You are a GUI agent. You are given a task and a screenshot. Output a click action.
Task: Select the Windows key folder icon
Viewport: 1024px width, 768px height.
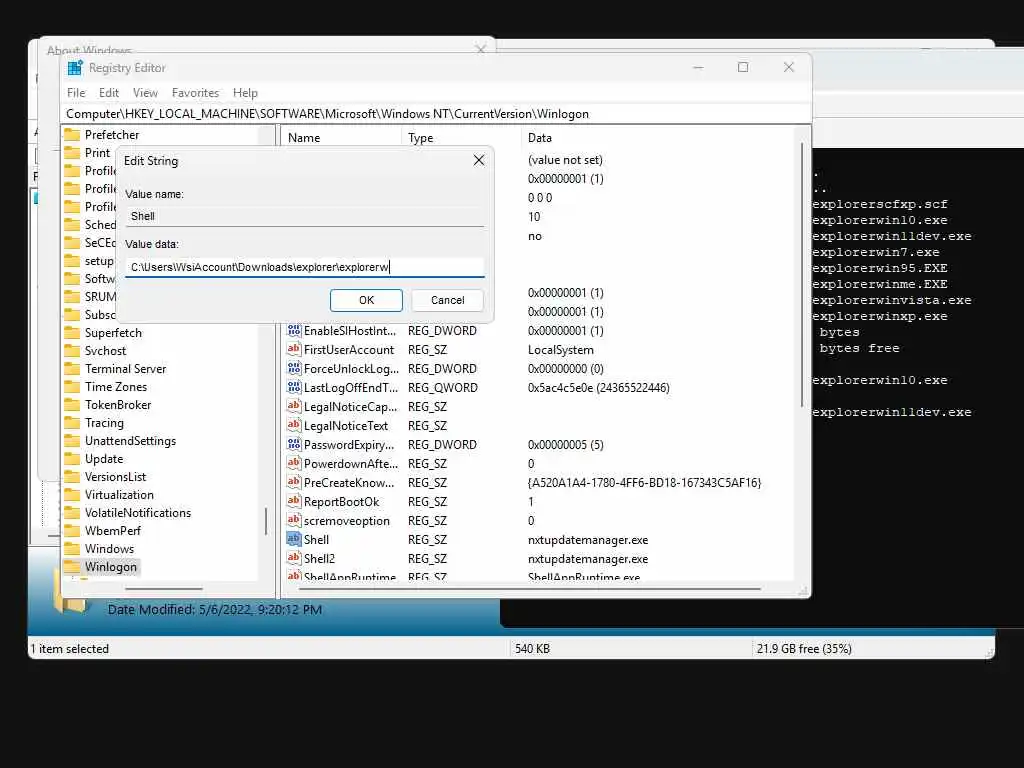coord(72,549)
